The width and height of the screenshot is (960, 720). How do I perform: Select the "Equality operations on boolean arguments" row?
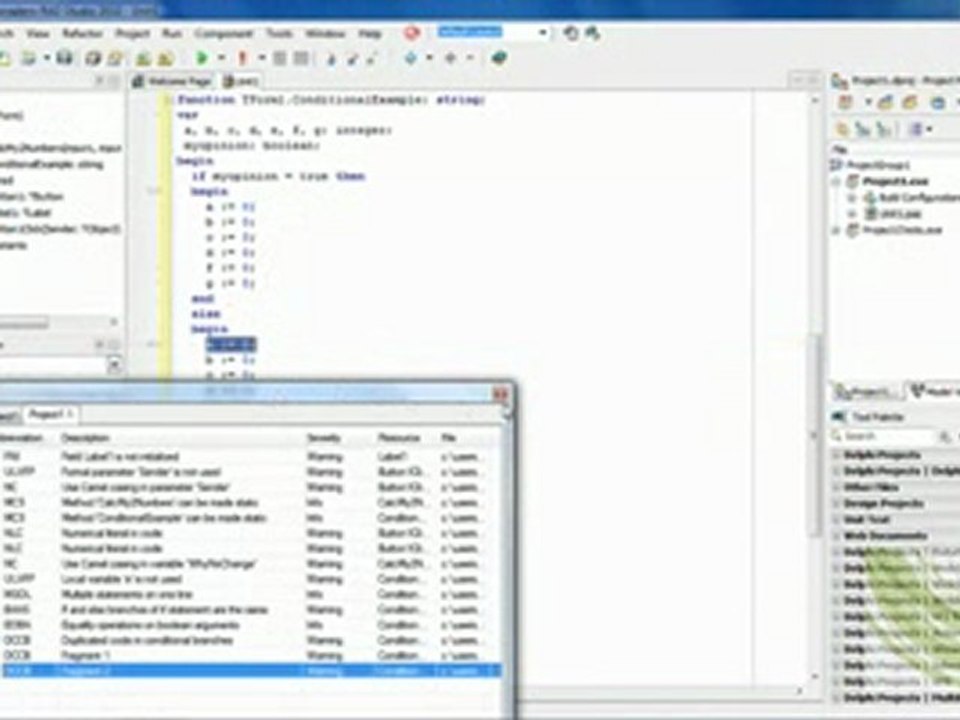pos(251,625)
